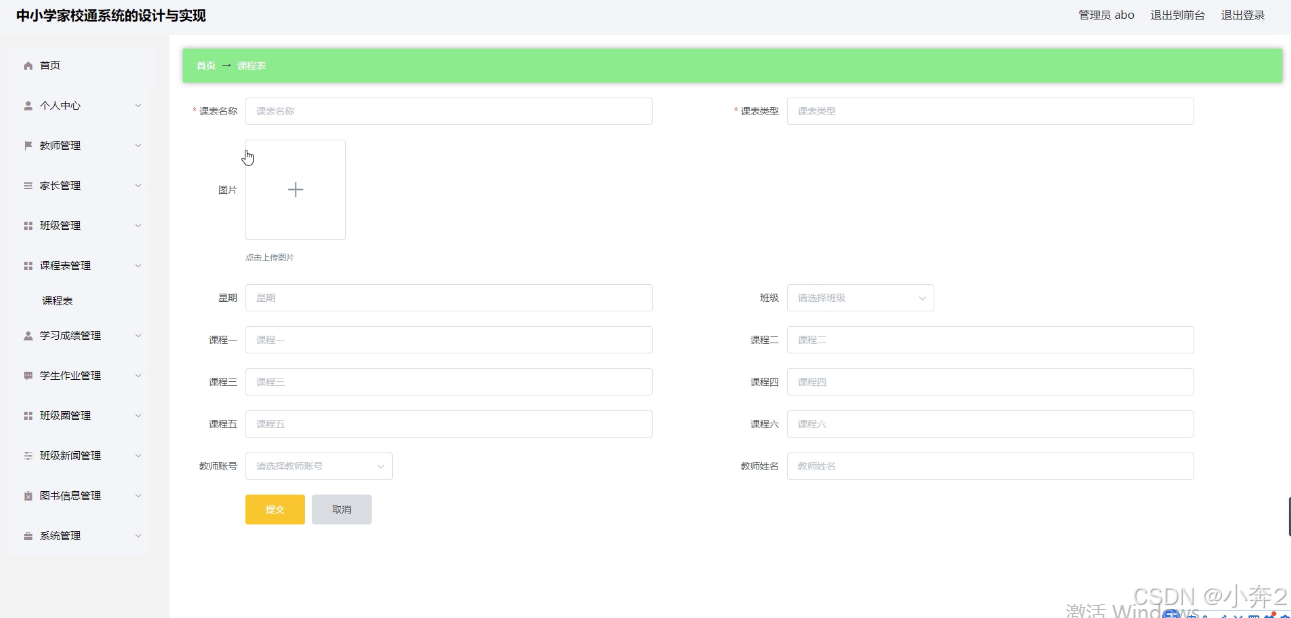
Task: Click the 退出登录 logout link
Action: click(1243, 15)
